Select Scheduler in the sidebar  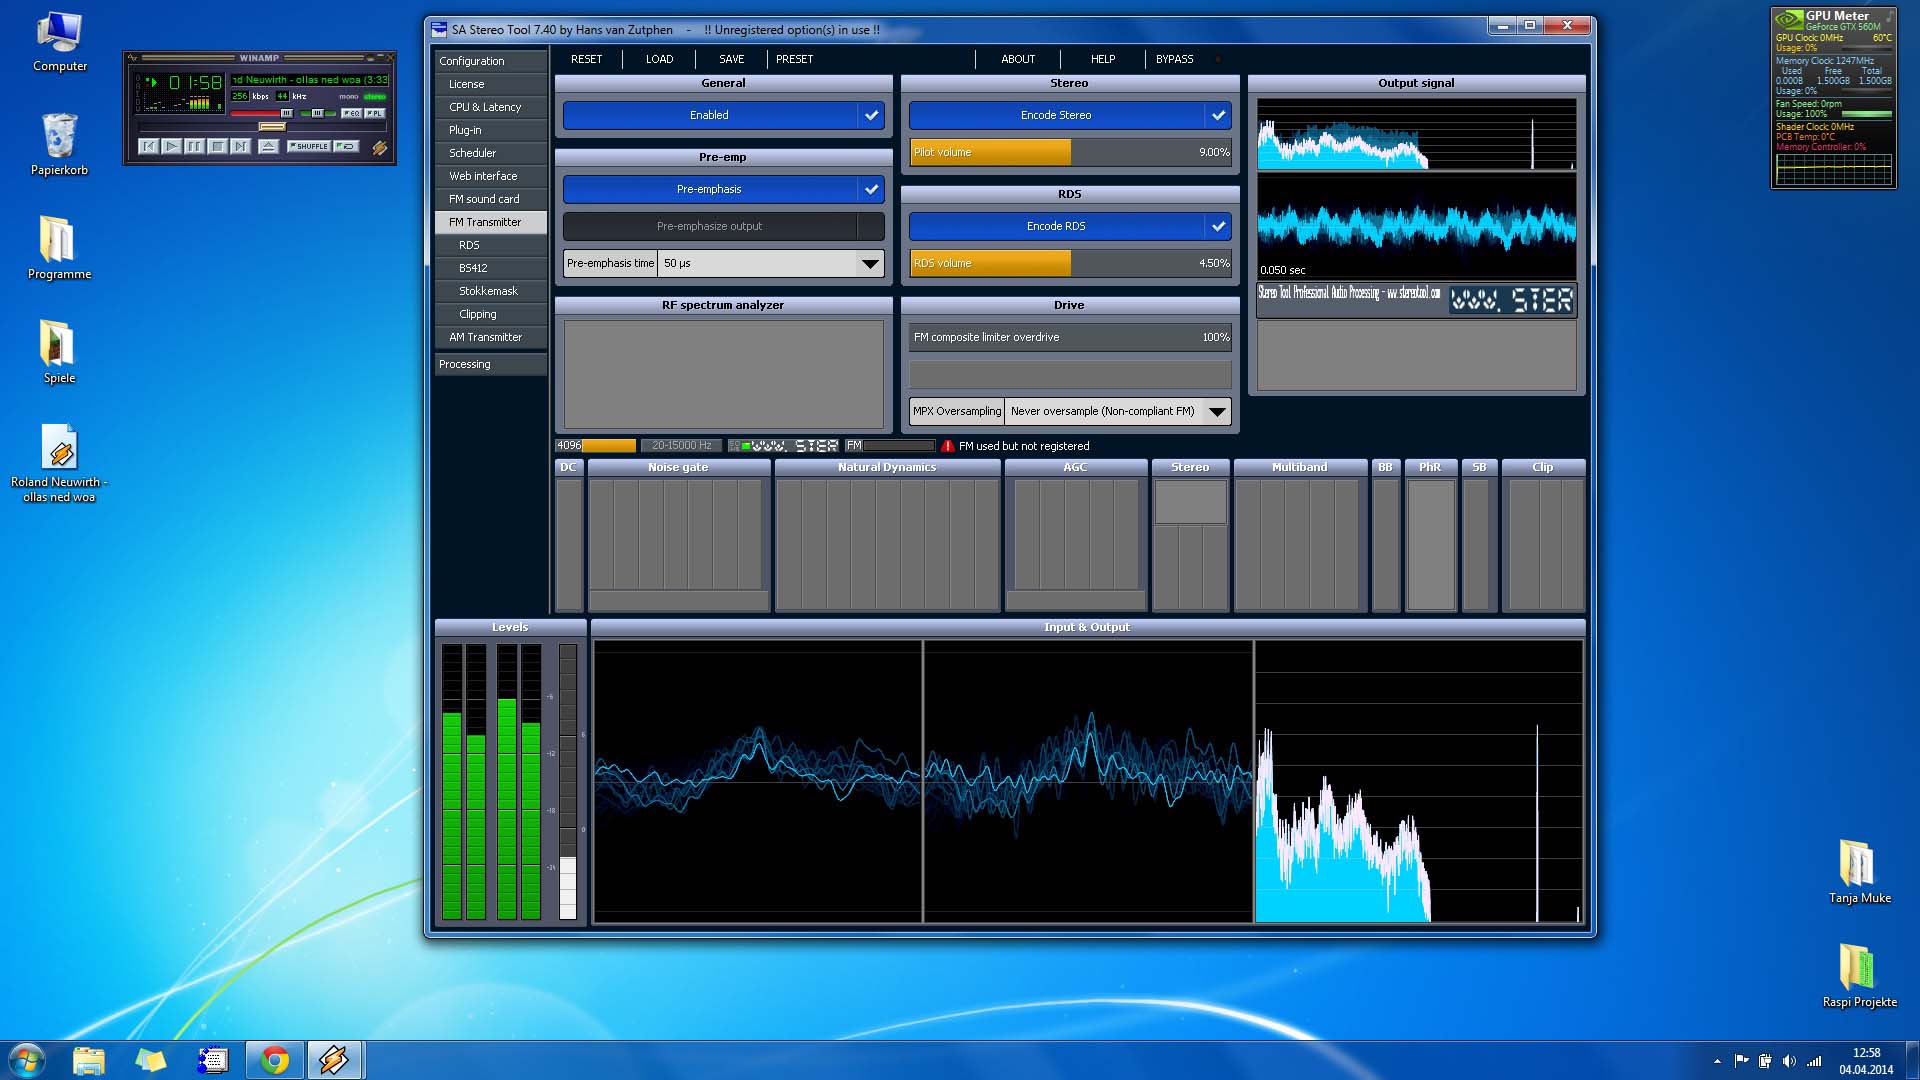pyautogui.click(x=491, y=153)
